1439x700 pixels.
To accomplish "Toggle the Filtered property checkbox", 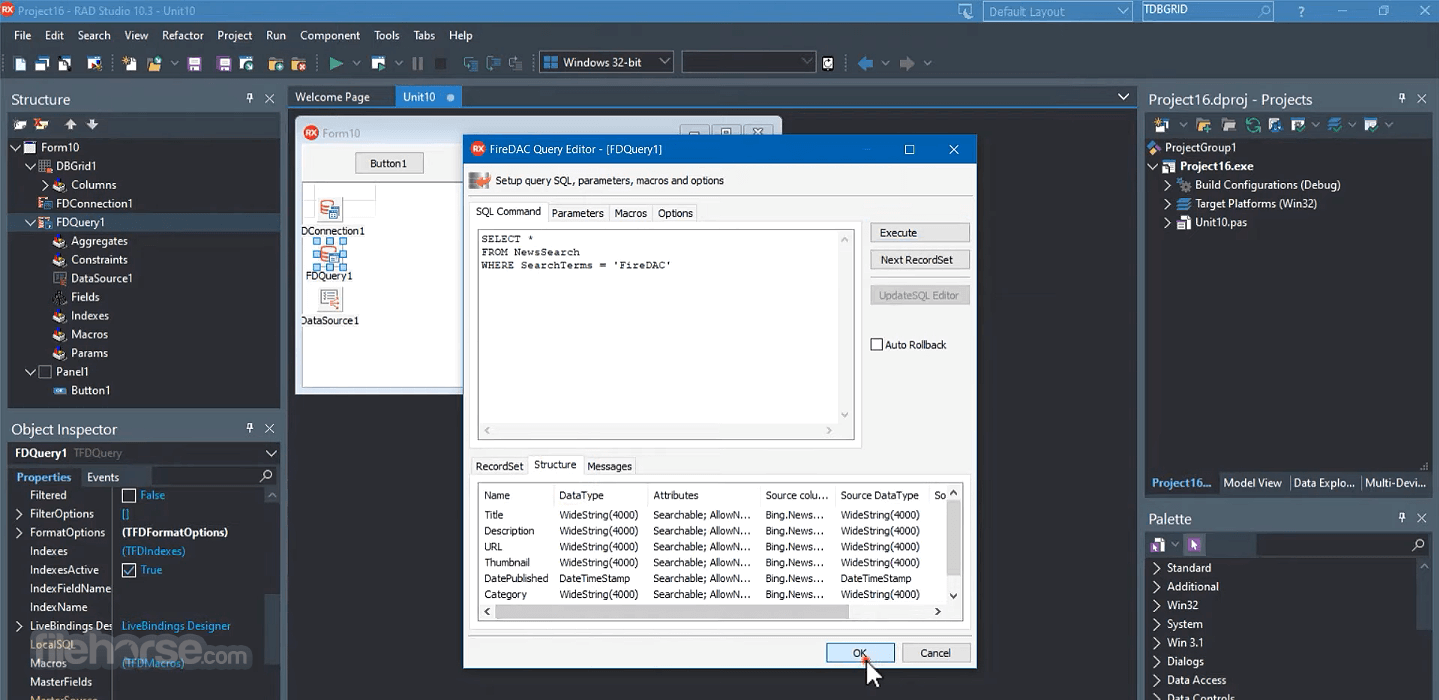I will (x=129, y=495).
